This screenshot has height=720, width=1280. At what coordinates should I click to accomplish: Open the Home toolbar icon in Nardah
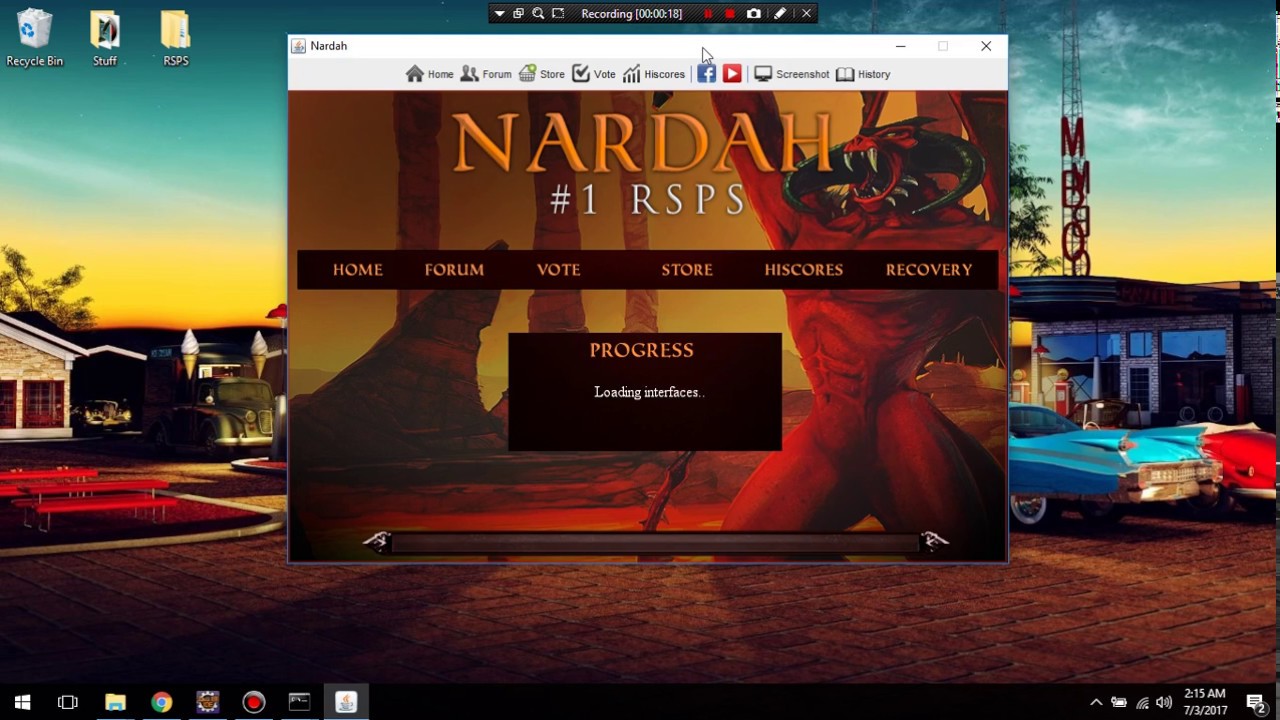pos(415,74)
